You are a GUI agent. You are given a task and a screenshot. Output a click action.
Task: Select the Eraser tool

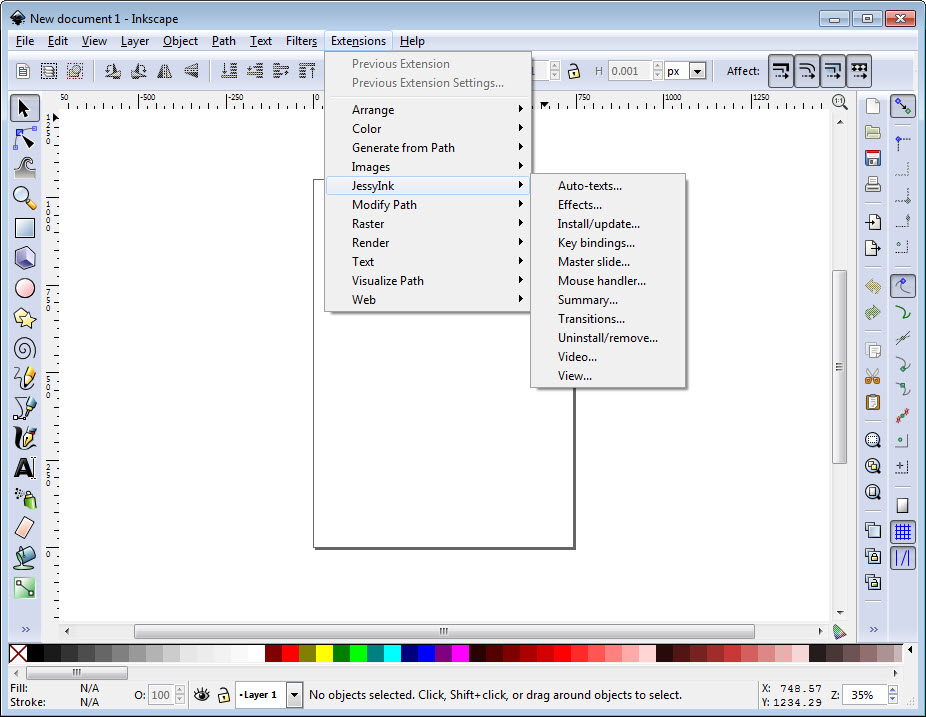24,528
